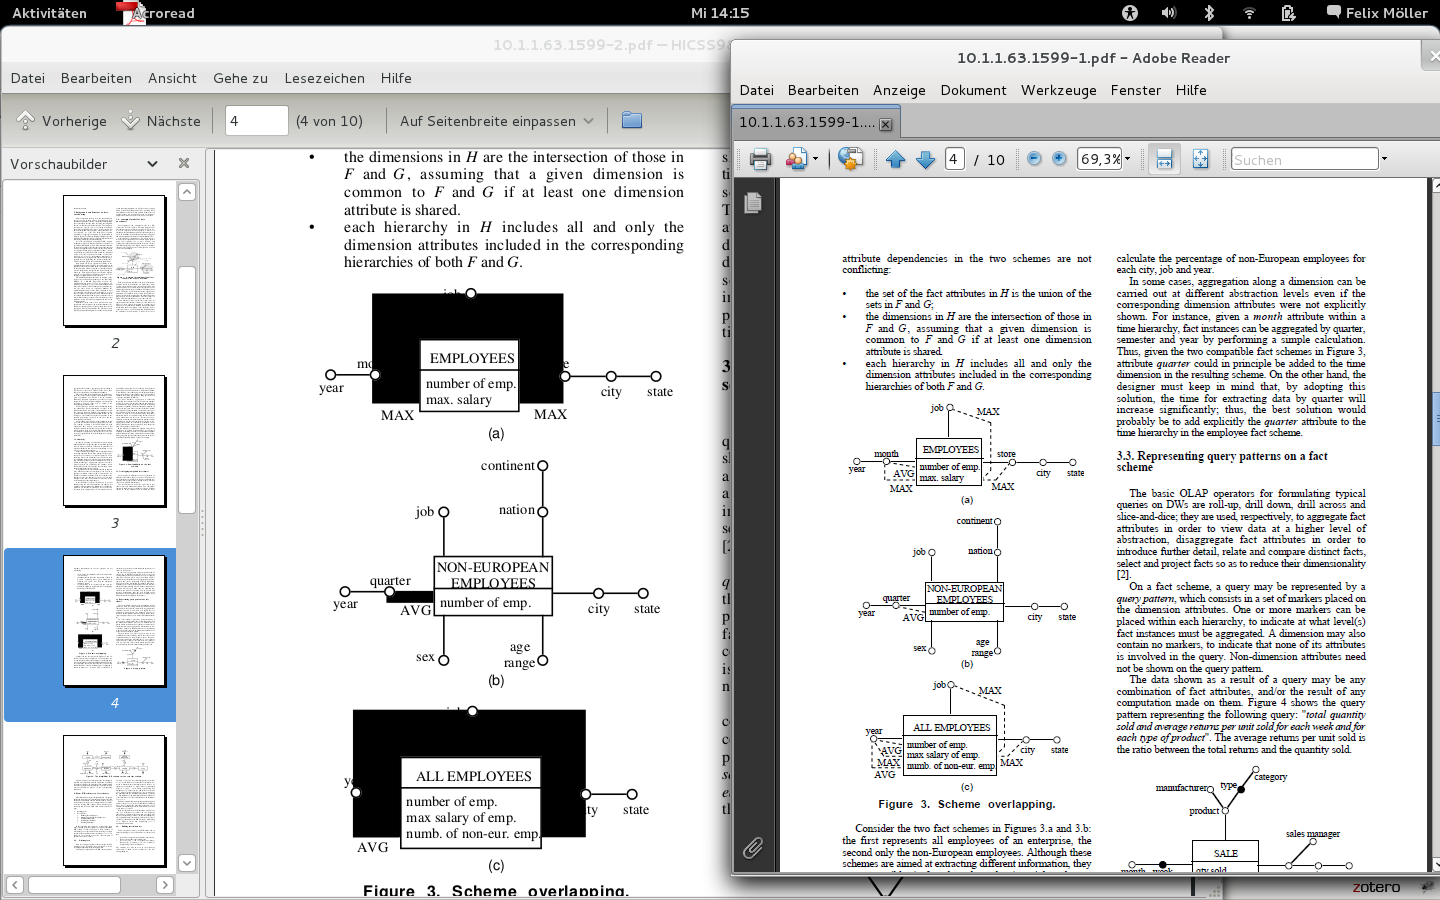Open the Auf Seitenbreite einpassen dropdown
1440x900 pixels.
(497, 121)
